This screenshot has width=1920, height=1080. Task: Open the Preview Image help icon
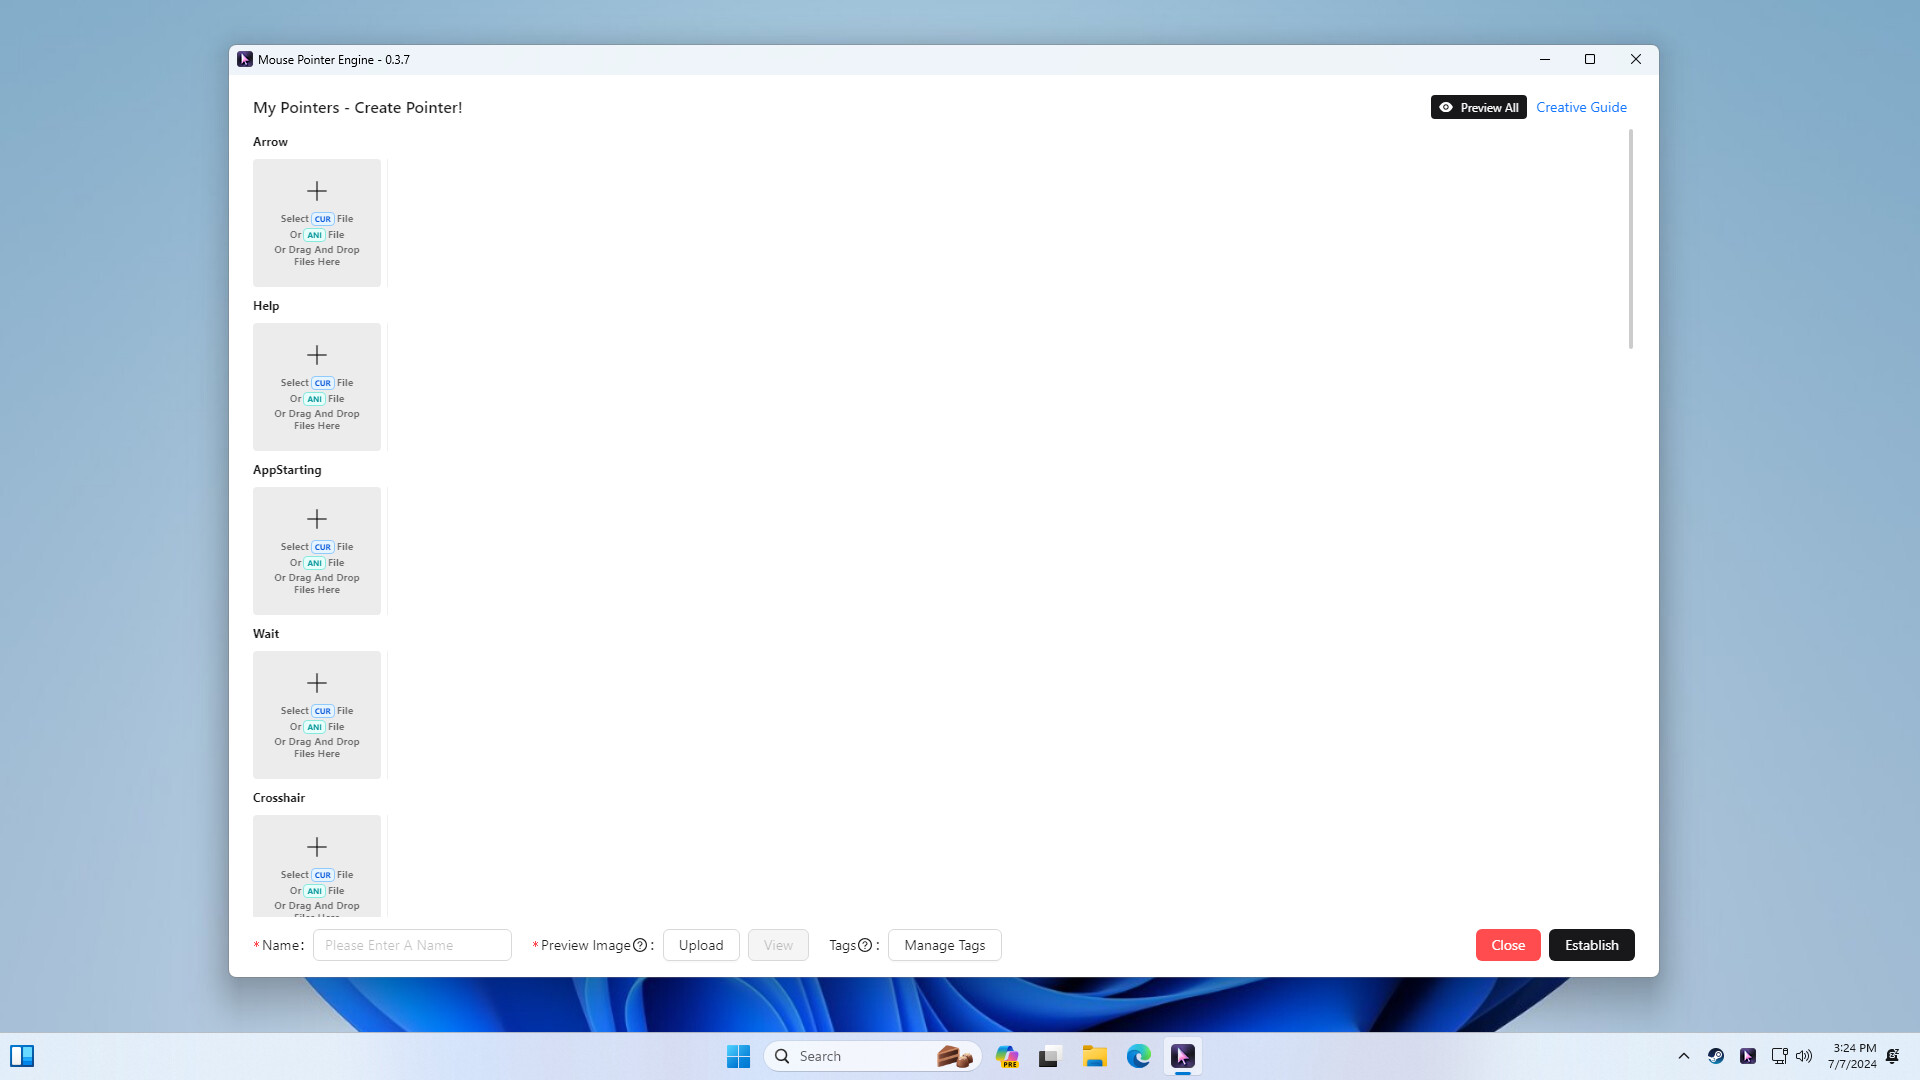coord(639,944)
